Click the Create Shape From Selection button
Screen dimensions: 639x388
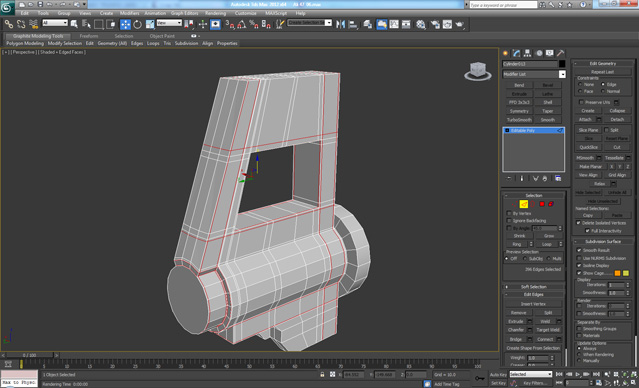(x=533, y=348)
